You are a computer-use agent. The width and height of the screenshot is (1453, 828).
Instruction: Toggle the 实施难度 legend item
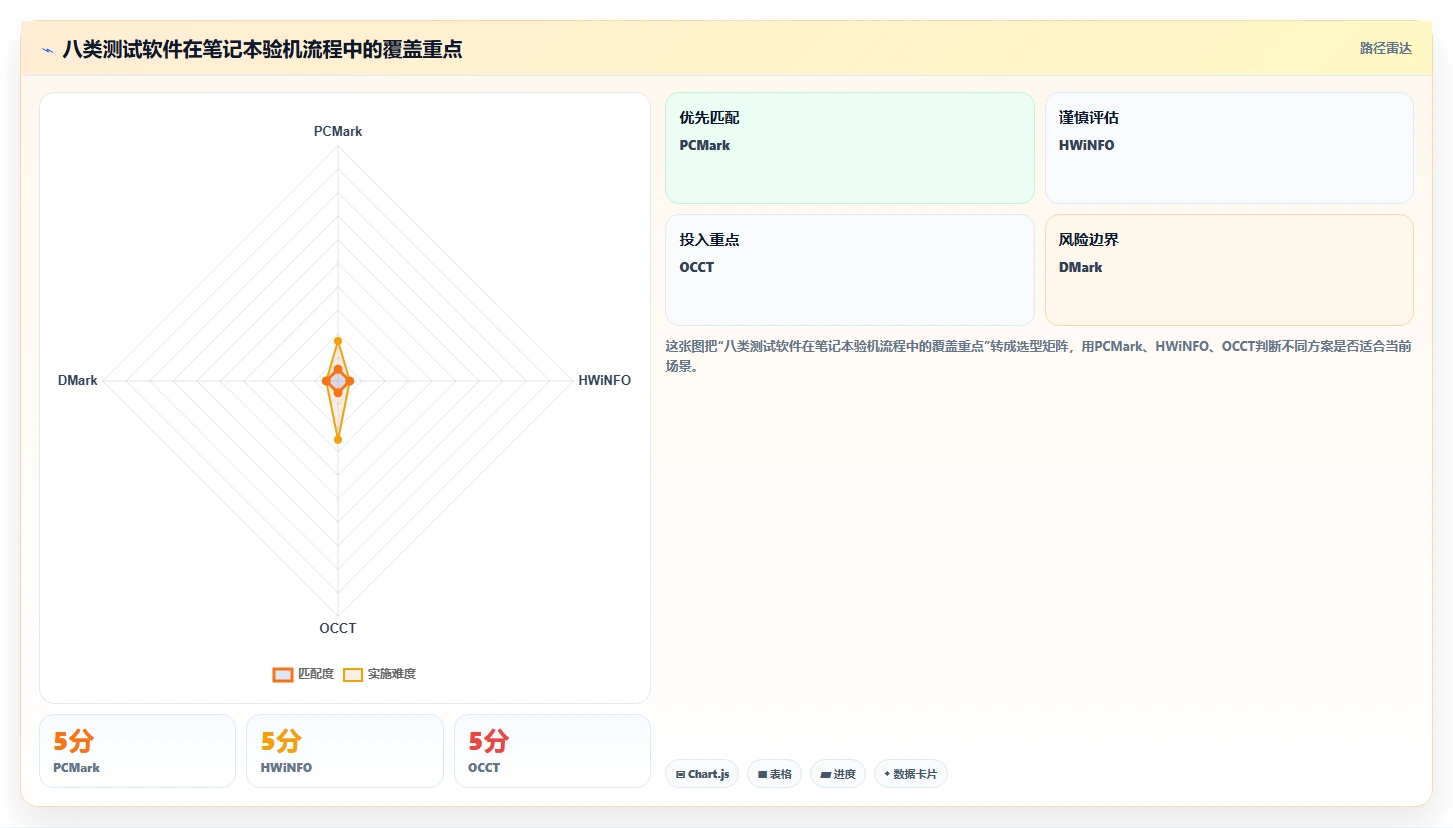(x=379, y=674)
